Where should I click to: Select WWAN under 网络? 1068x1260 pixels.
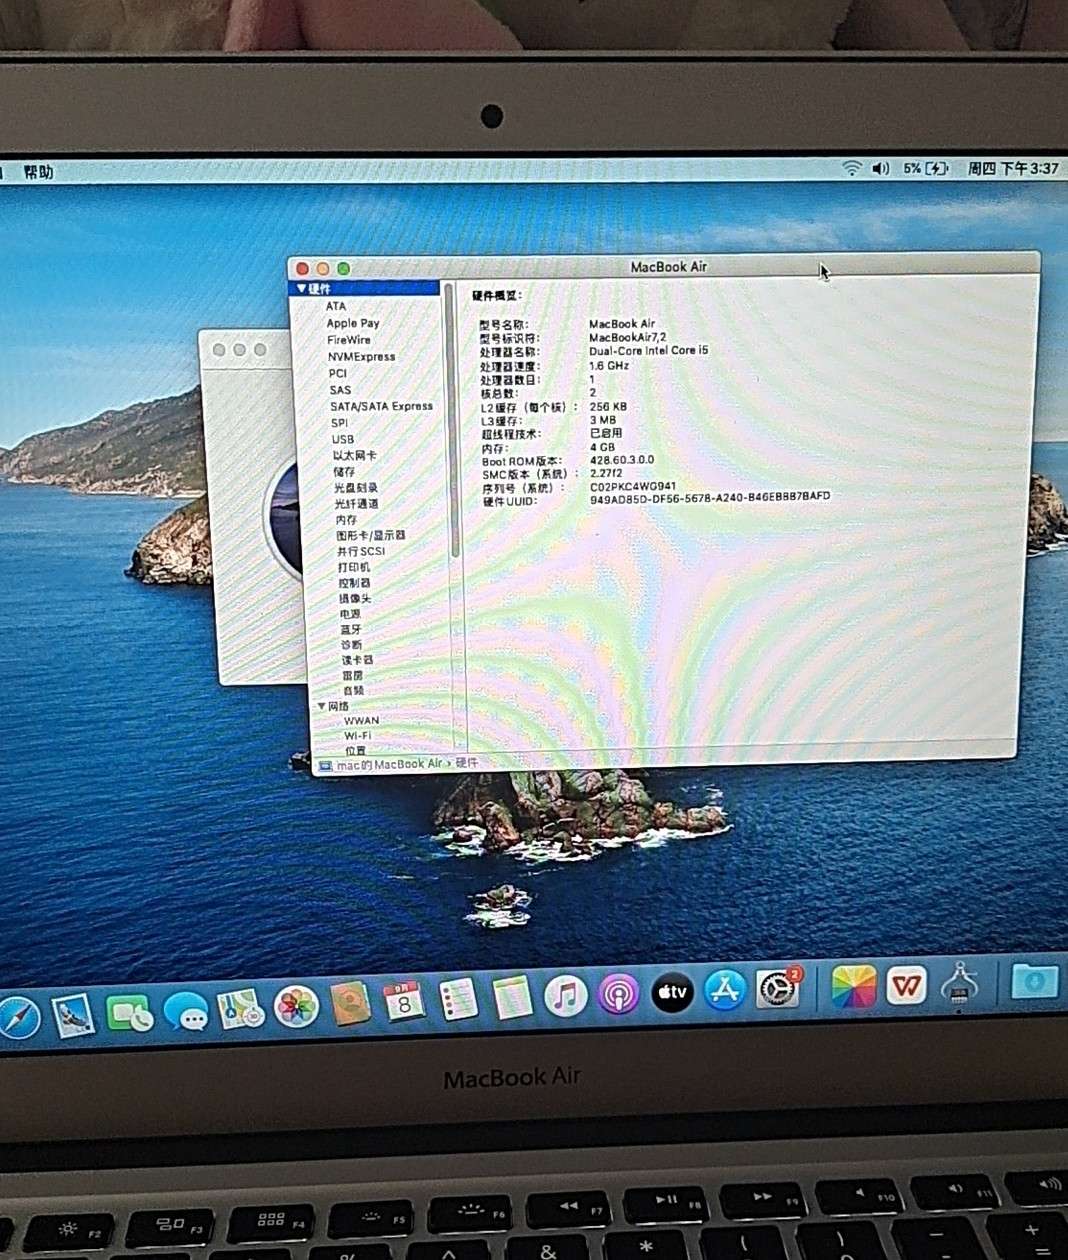pyautogui.click(x=362, y=721)
